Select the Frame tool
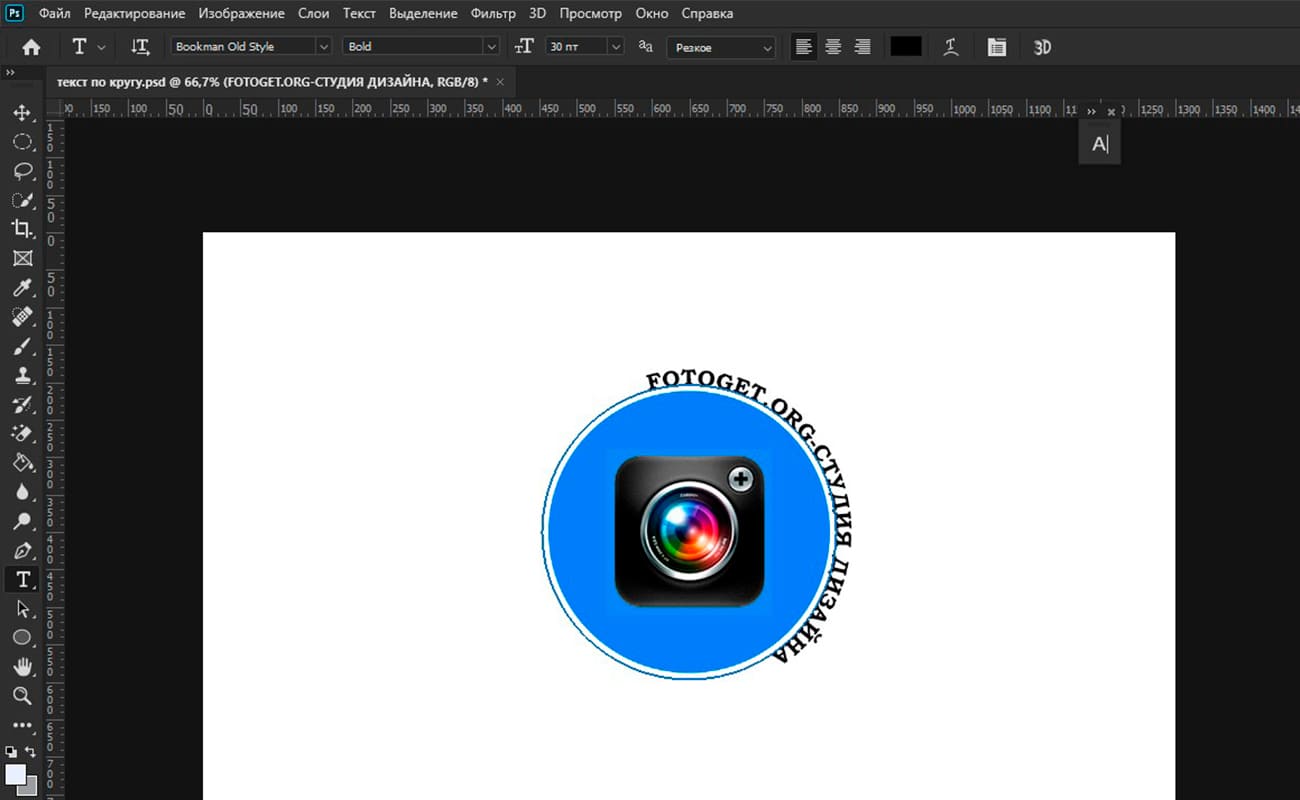Image resolution: width=1300 pixels, height=800 pixels. coord(22,258)
